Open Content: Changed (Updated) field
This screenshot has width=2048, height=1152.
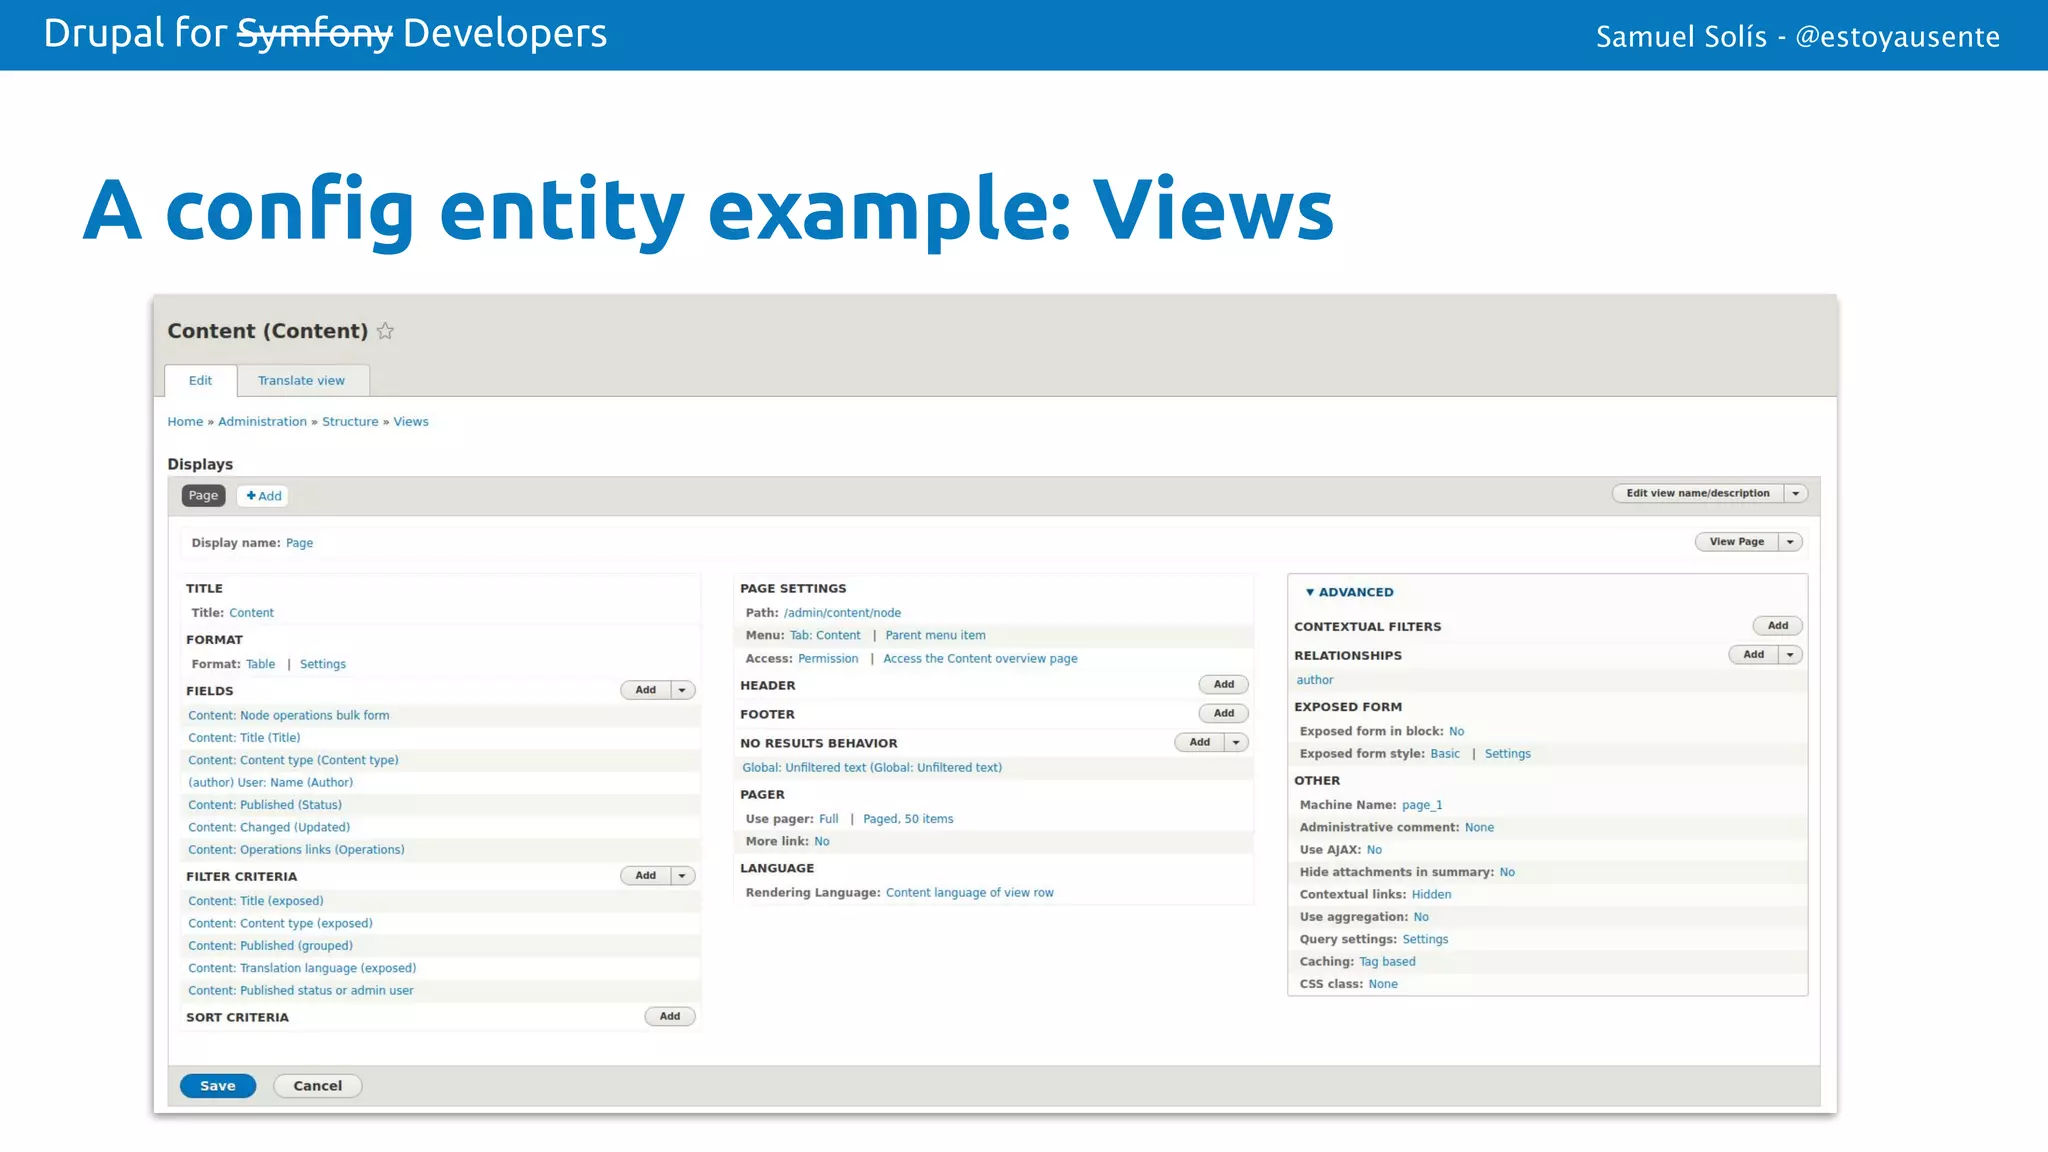click(269, 827)
